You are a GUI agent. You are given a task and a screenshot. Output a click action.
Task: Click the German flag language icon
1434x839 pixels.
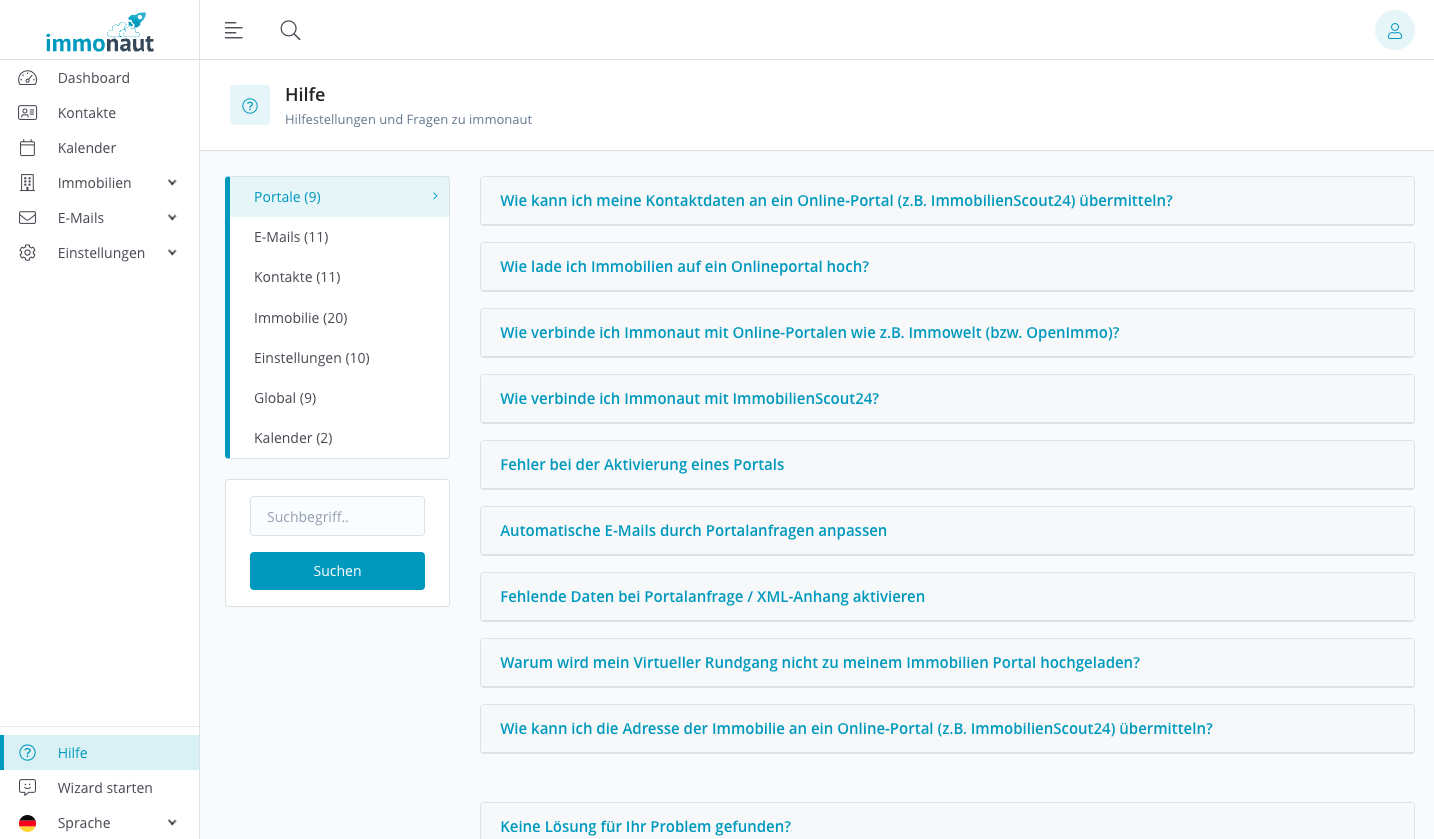pyautogui.click(x=27, y=822)
